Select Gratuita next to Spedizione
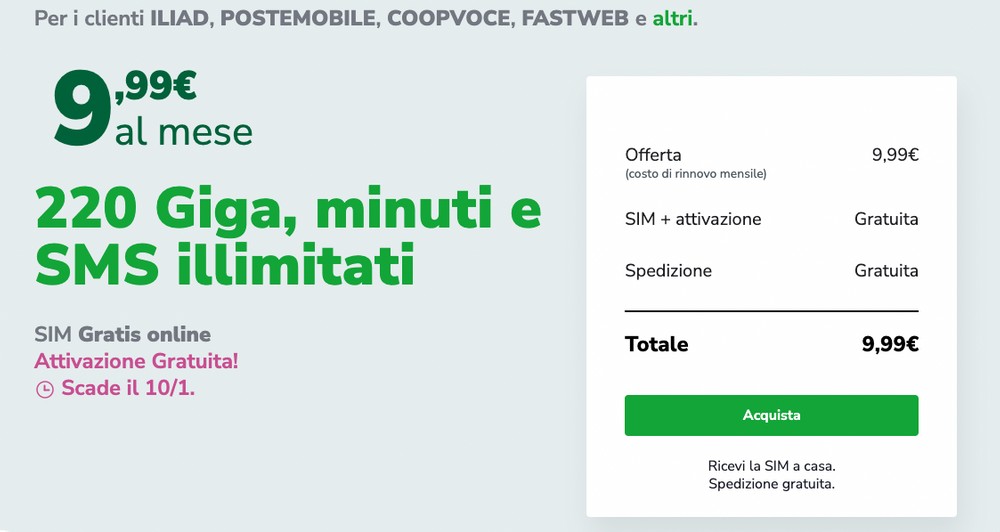 [886, 270]
